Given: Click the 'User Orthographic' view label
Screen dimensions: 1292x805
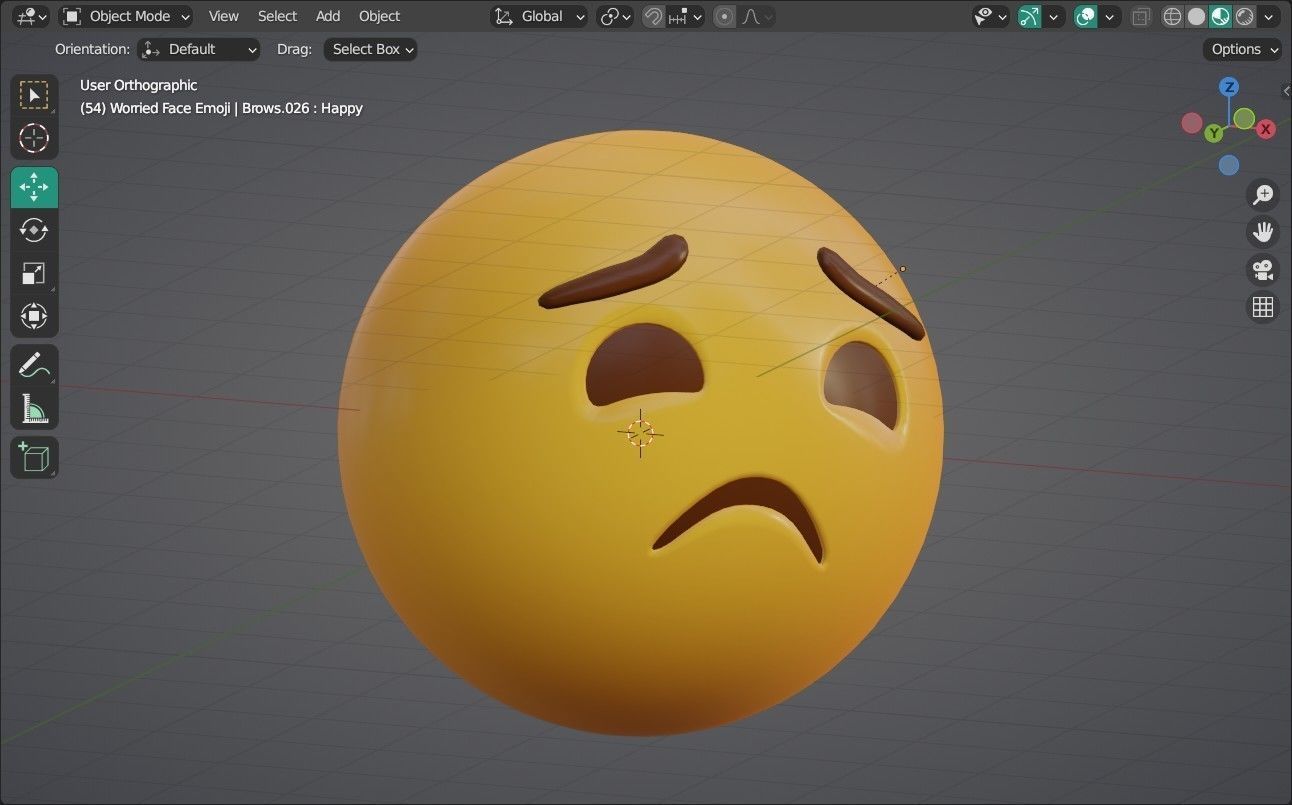Looking at the screenshot, I should (x=138, y=85).
